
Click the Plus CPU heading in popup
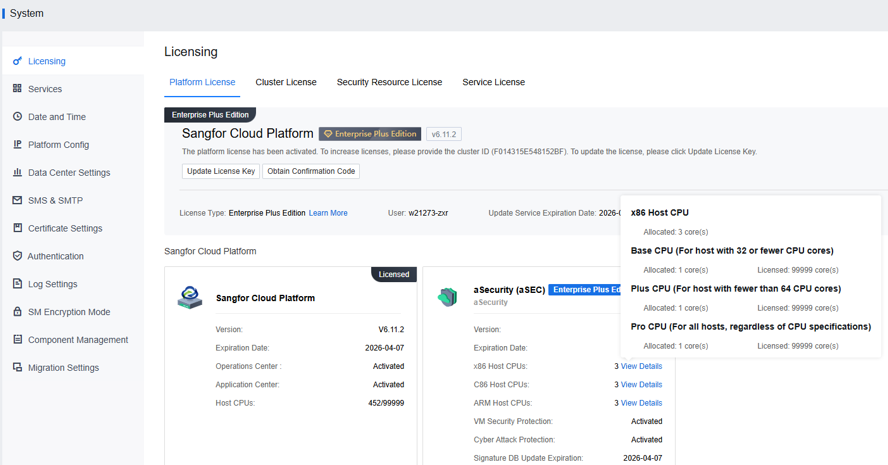click(x=736, y=288)
